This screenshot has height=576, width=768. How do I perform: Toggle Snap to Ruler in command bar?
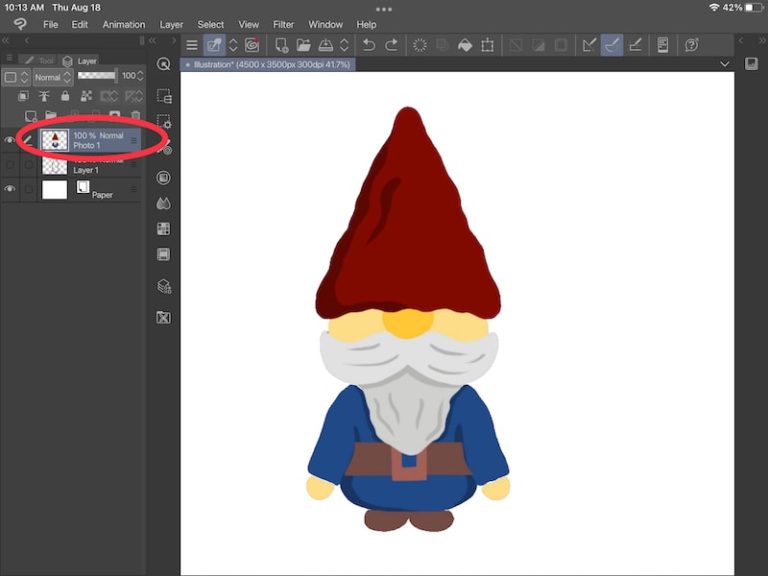point(589,45)
